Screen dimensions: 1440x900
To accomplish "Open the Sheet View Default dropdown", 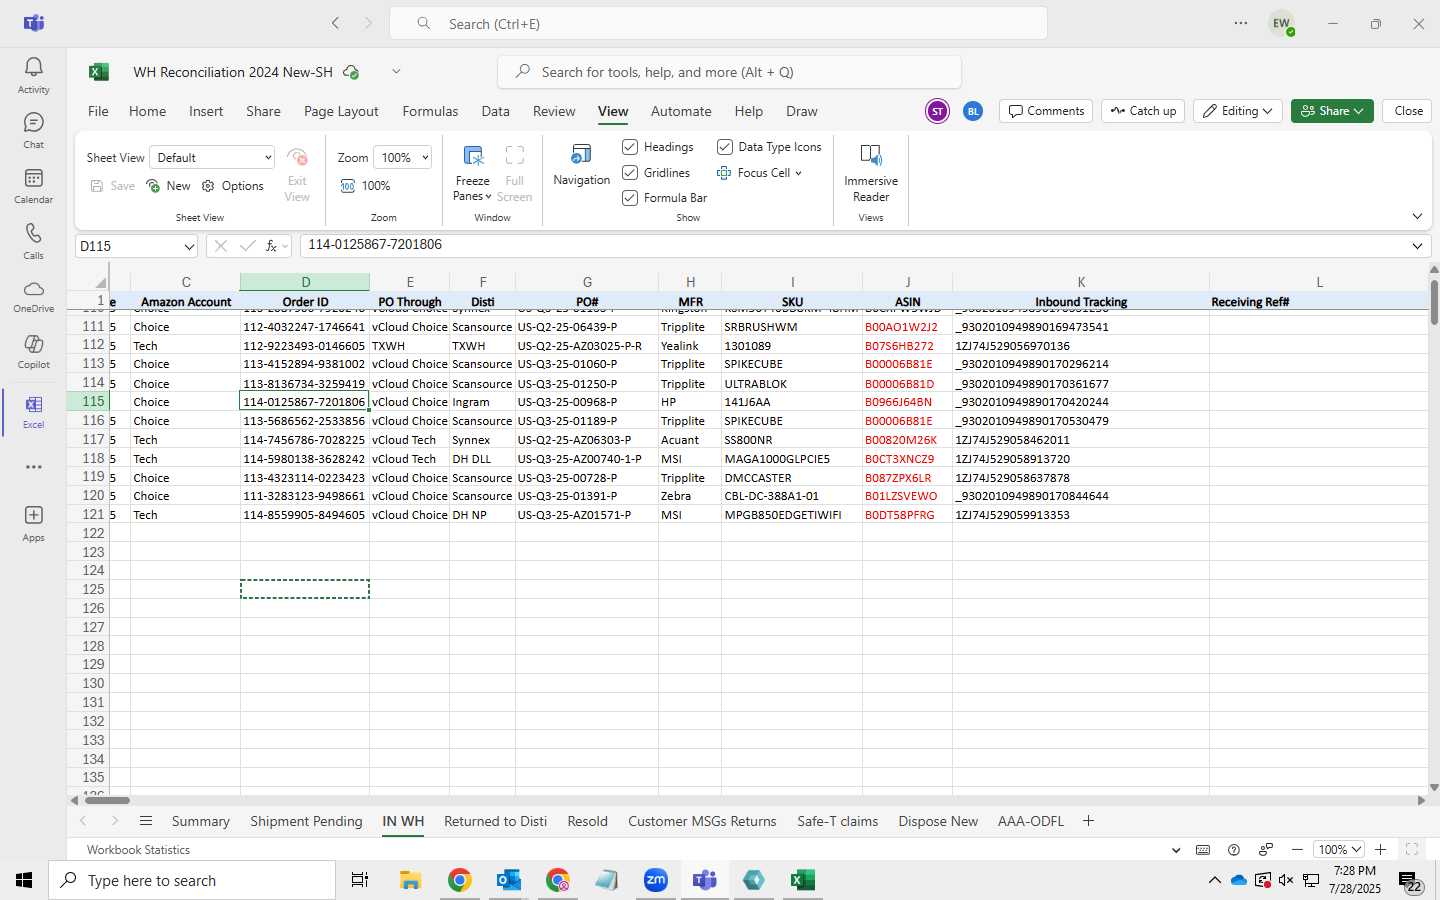I will (212, 158).
